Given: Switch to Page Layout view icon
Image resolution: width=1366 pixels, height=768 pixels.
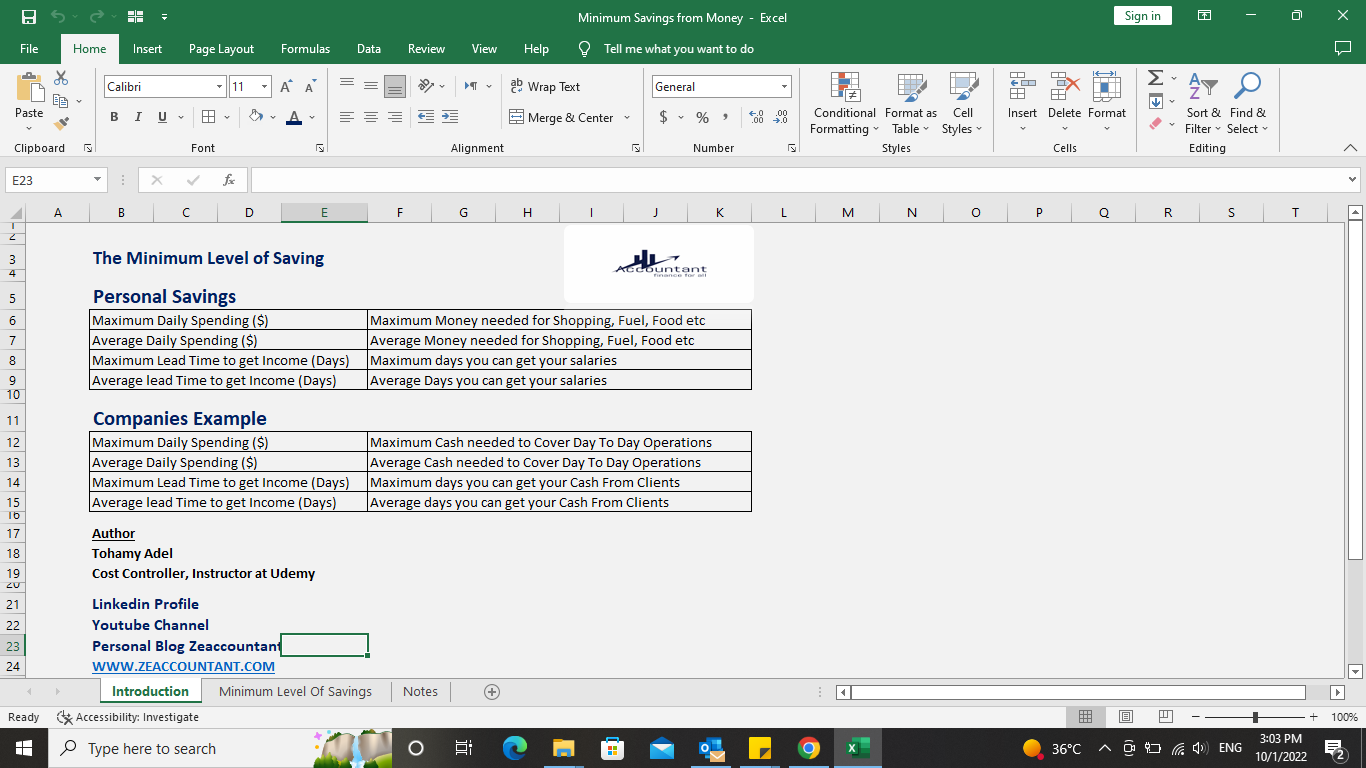Looking at the screenshot, I should tap(1125, 717).
